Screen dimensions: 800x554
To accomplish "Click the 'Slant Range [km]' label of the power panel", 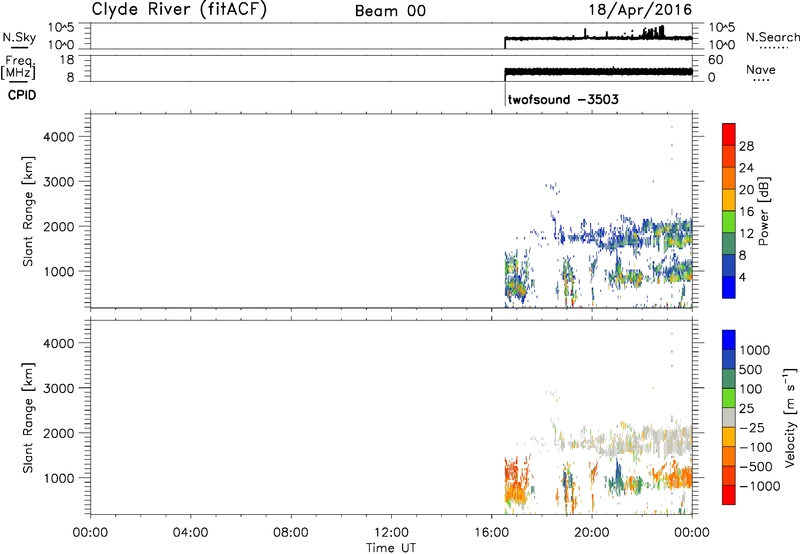I will (x=28, y=211).
